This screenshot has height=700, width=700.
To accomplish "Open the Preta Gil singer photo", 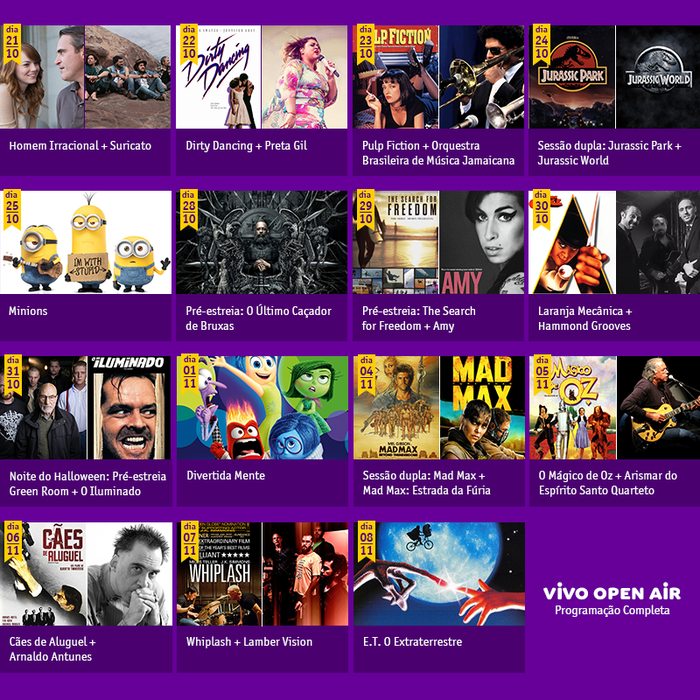I will 304,77.
